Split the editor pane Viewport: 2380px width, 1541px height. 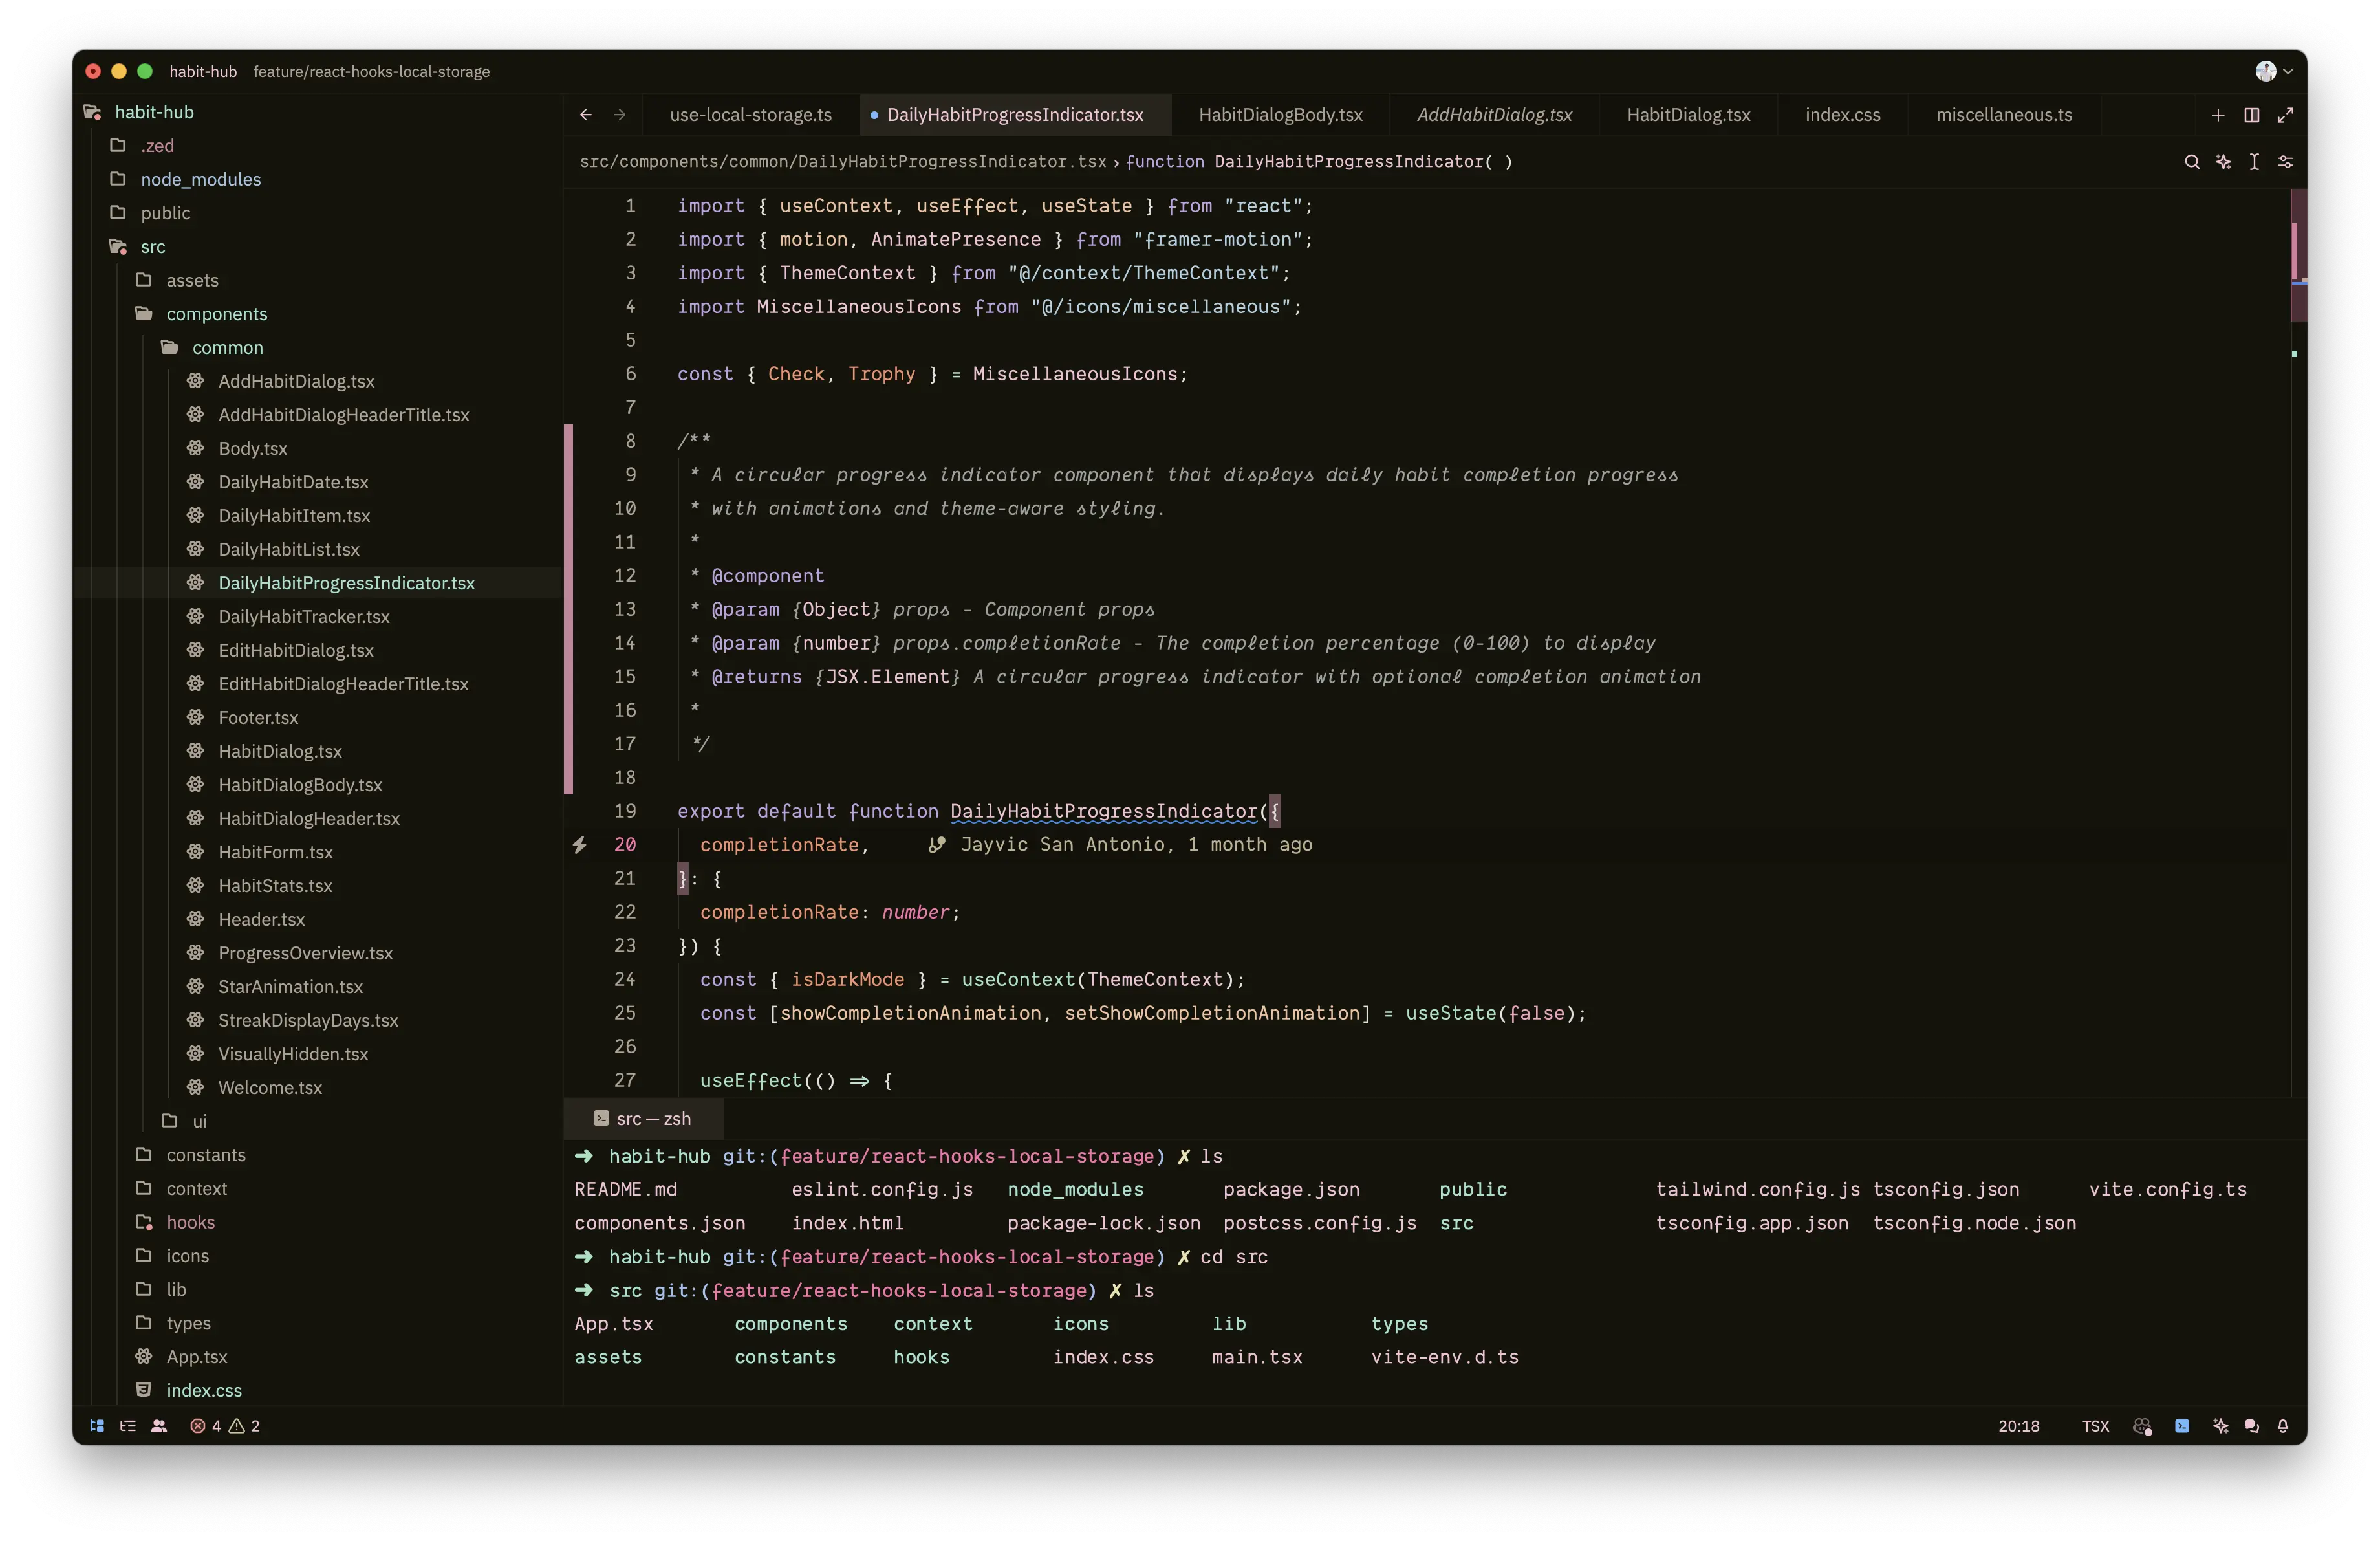[2251, 115]
